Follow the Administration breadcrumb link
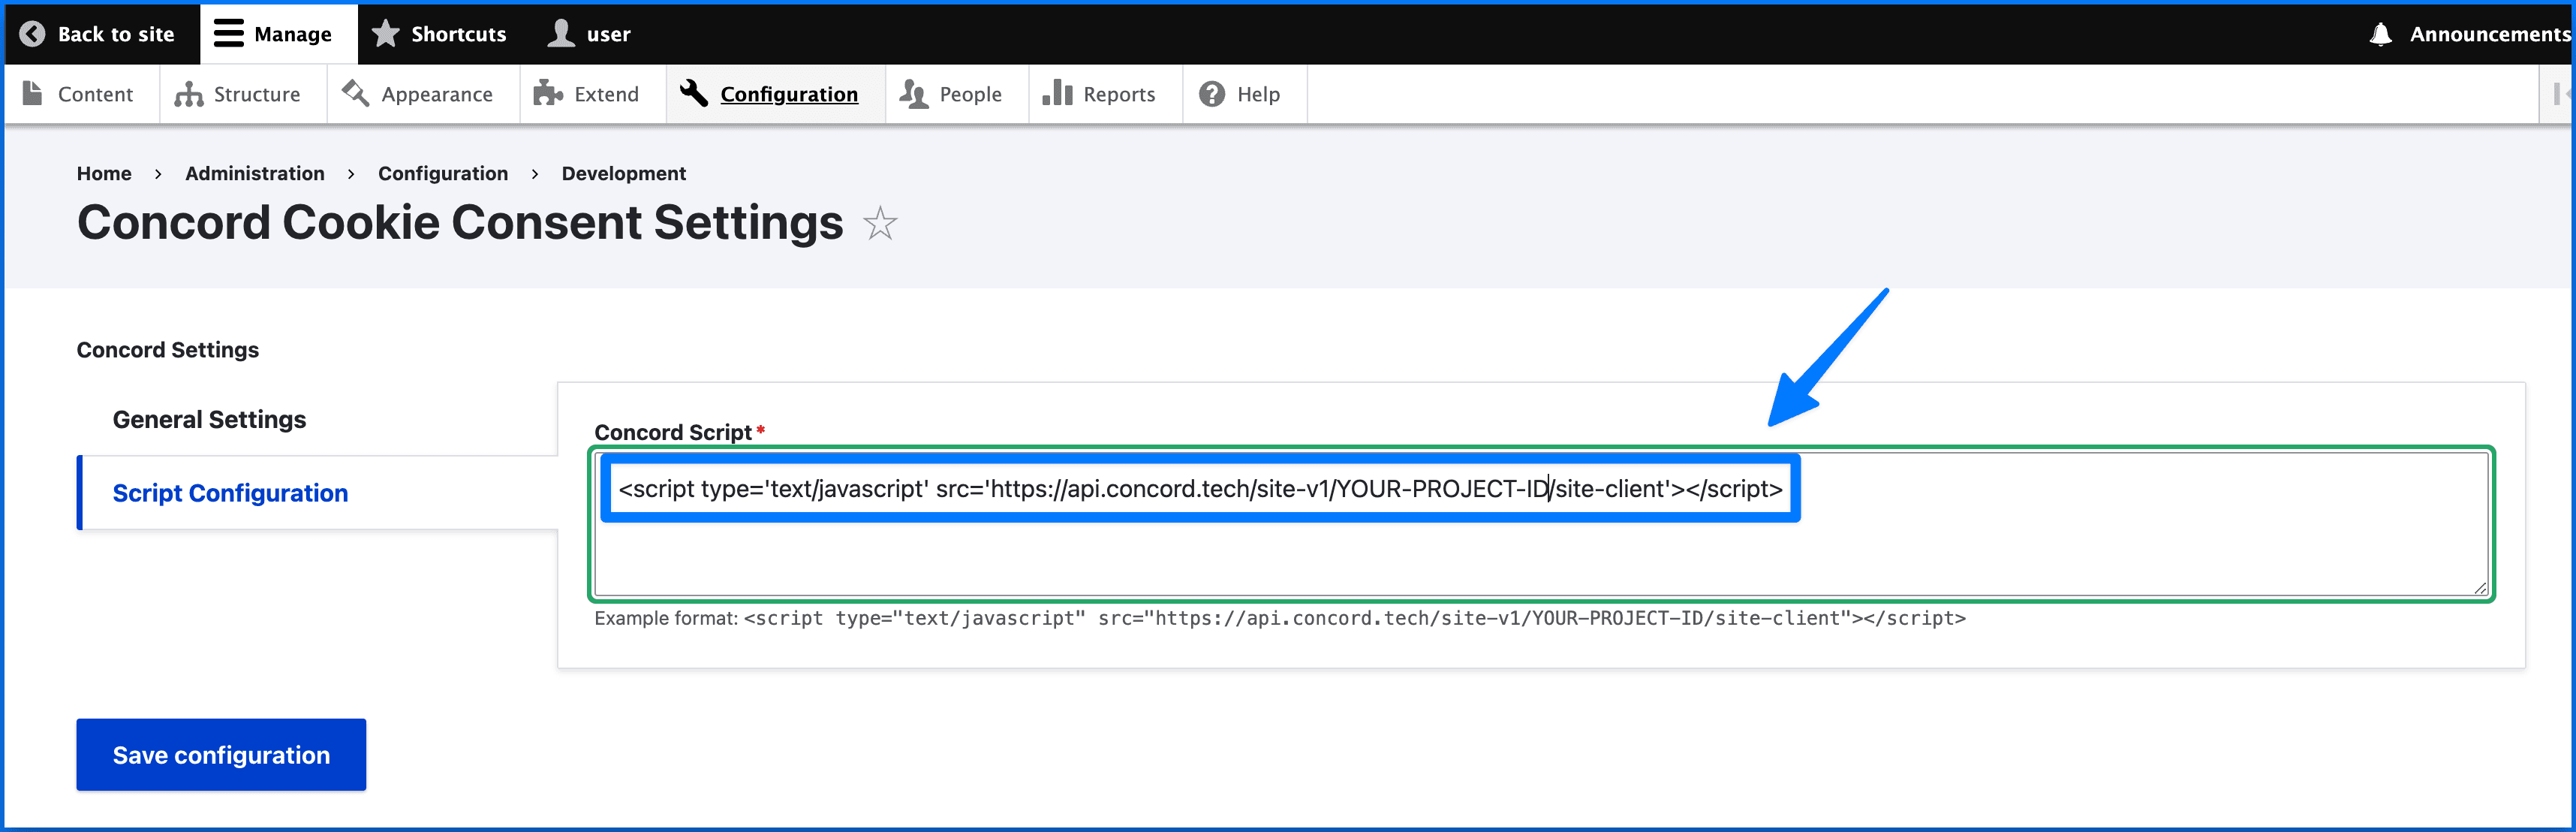The image size is (2576, 832). [x=254, y=173]
